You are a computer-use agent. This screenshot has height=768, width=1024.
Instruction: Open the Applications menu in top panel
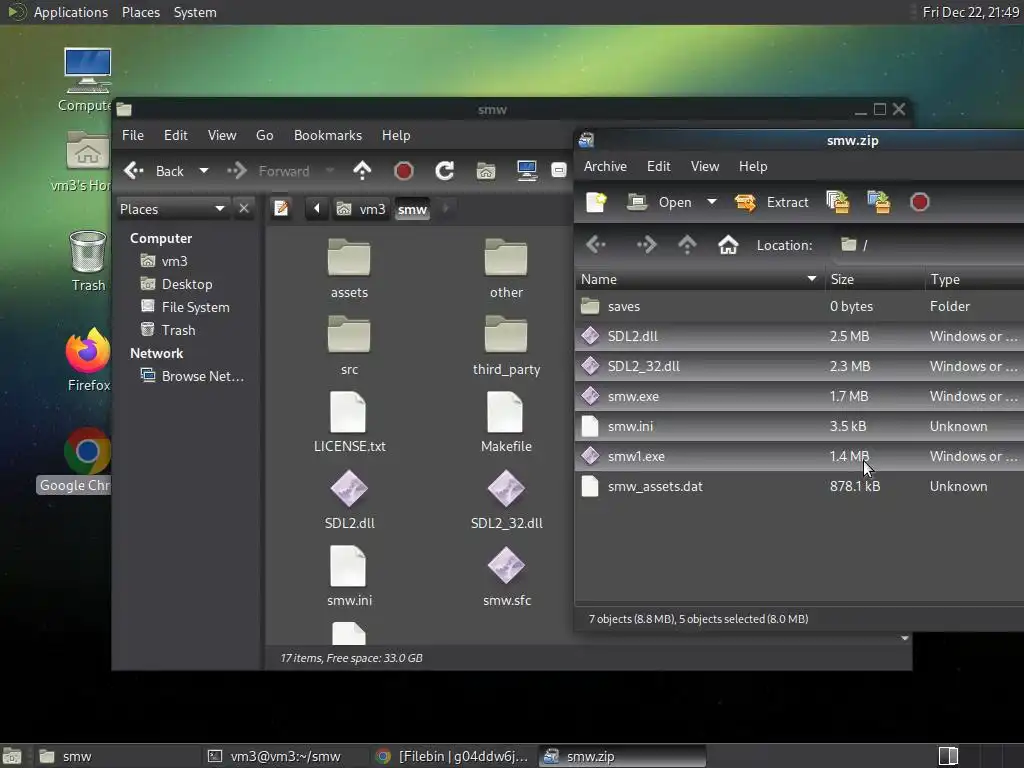coord(71,12)
